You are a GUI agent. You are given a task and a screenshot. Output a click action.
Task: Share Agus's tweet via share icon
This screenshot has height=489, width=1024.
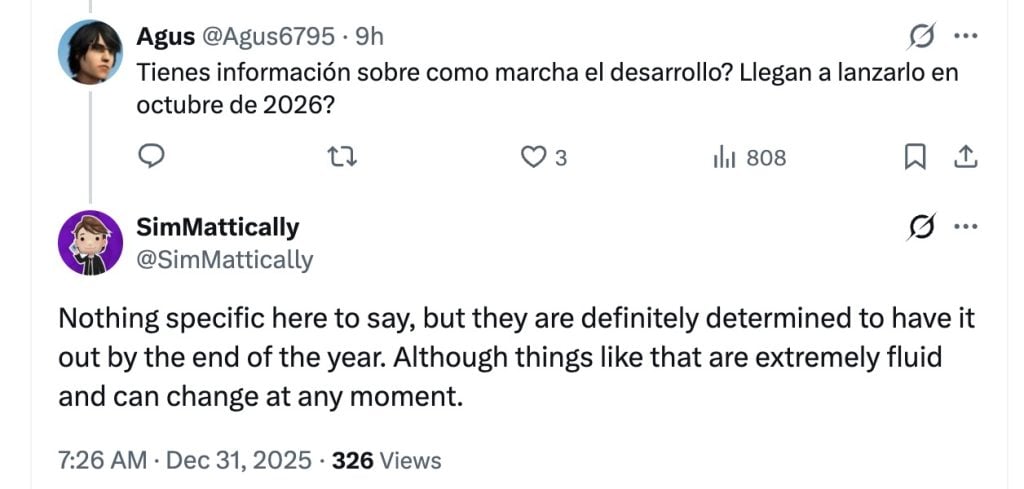966,157
